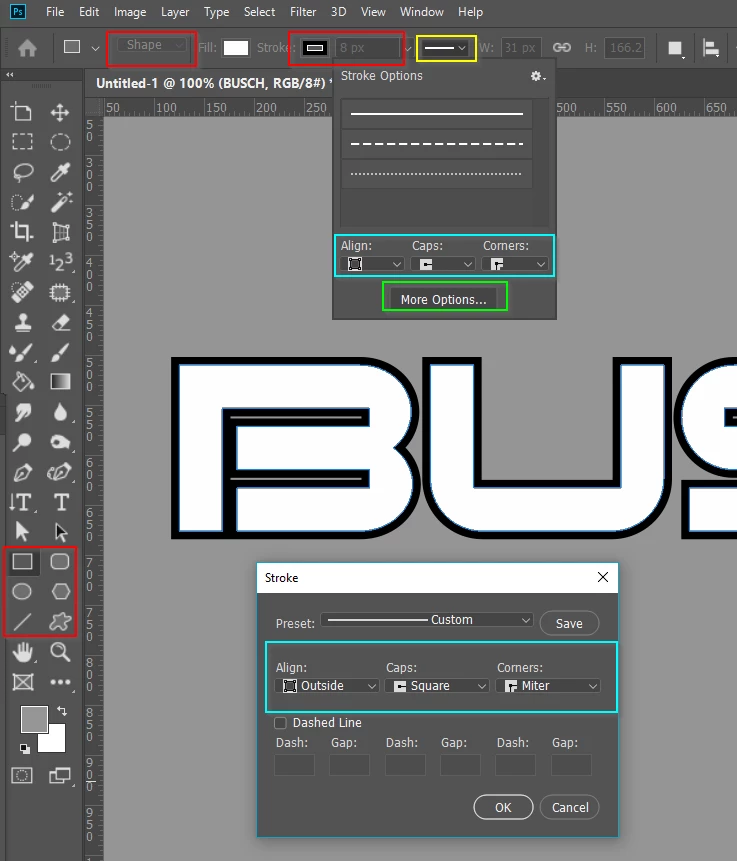Select the Rounded Rectangle tool
The image size is (737, 861).
(60, 561)
